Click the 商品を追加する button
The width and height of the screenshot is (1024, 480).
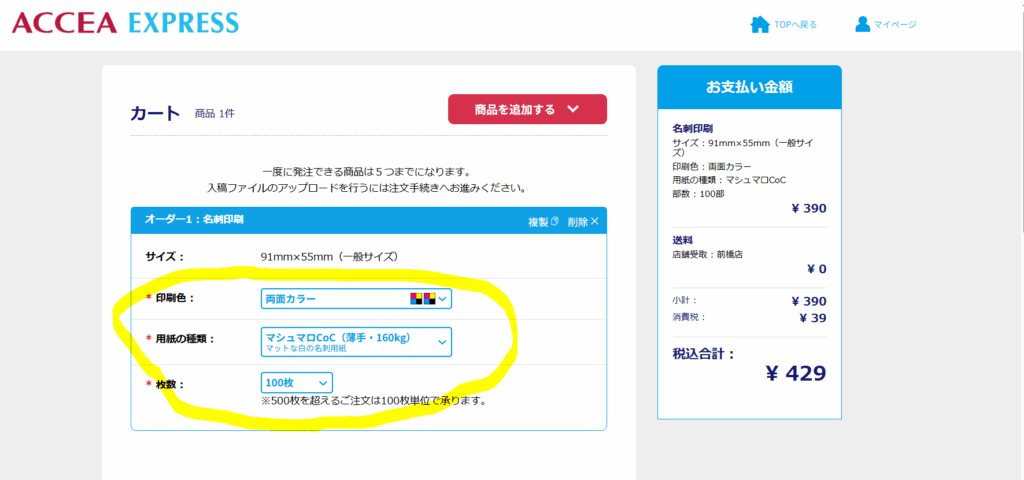click(527, 109)
